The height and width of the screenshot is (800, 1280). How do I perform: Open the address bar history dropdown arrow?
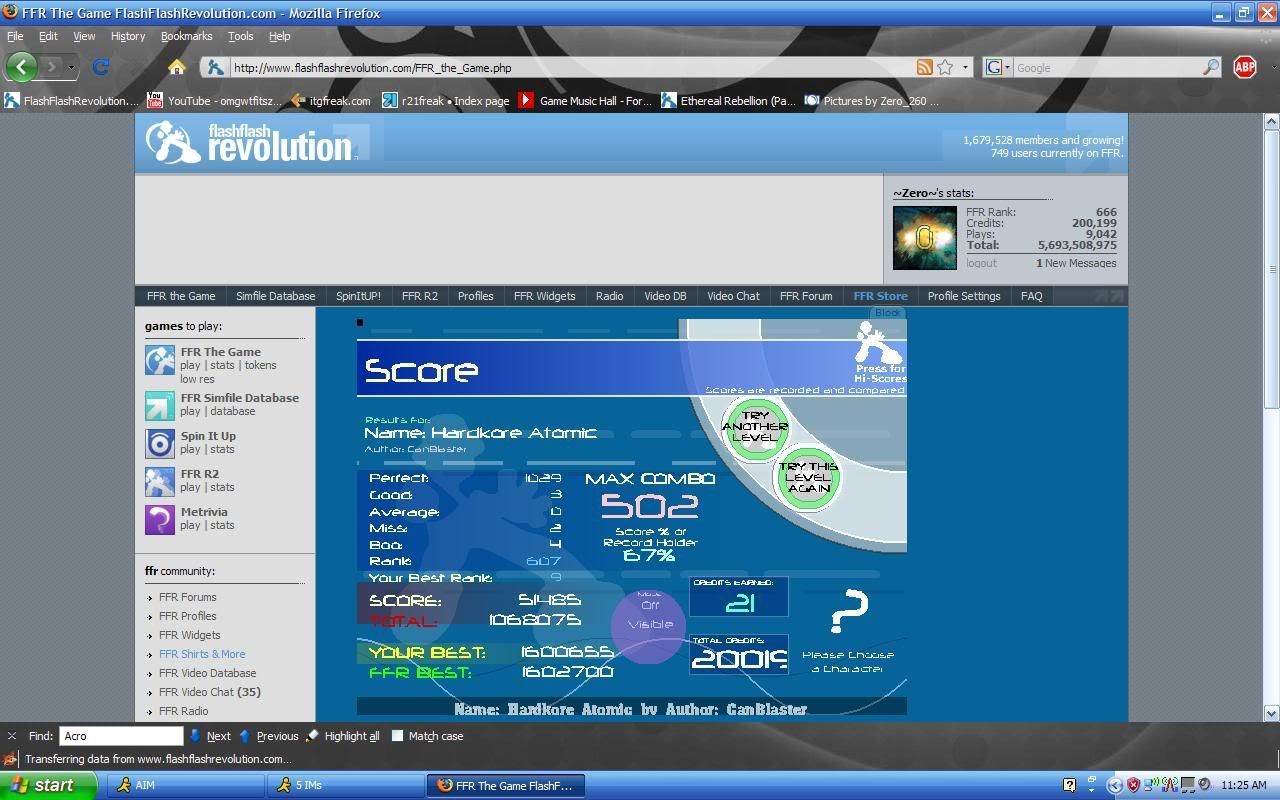click(965, 67)
